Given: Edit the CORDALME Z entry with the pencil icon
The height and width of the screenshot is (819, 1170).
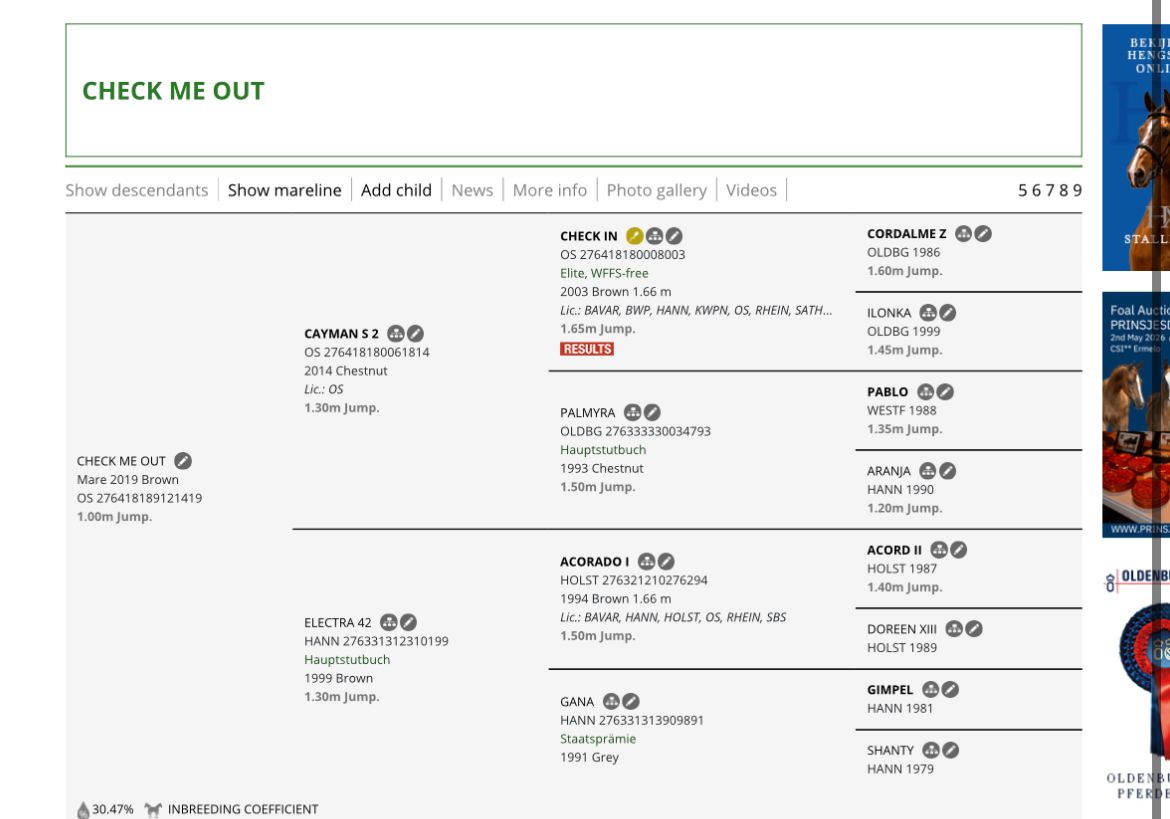Looking at the screenshot, I should tap(983, 233).
